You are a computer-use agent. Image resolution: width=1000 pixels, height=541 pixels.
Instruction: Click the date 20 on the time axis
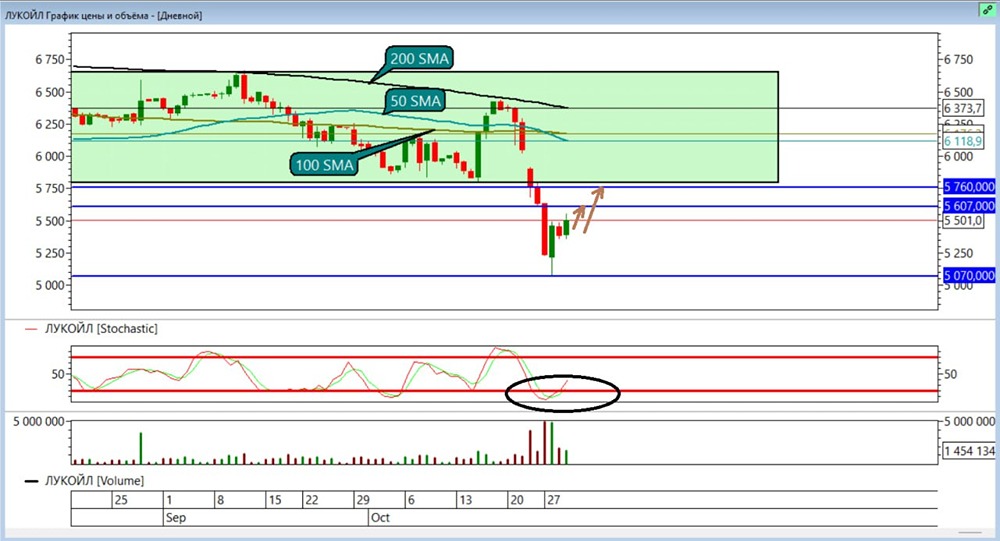click(x=517, y=500)
